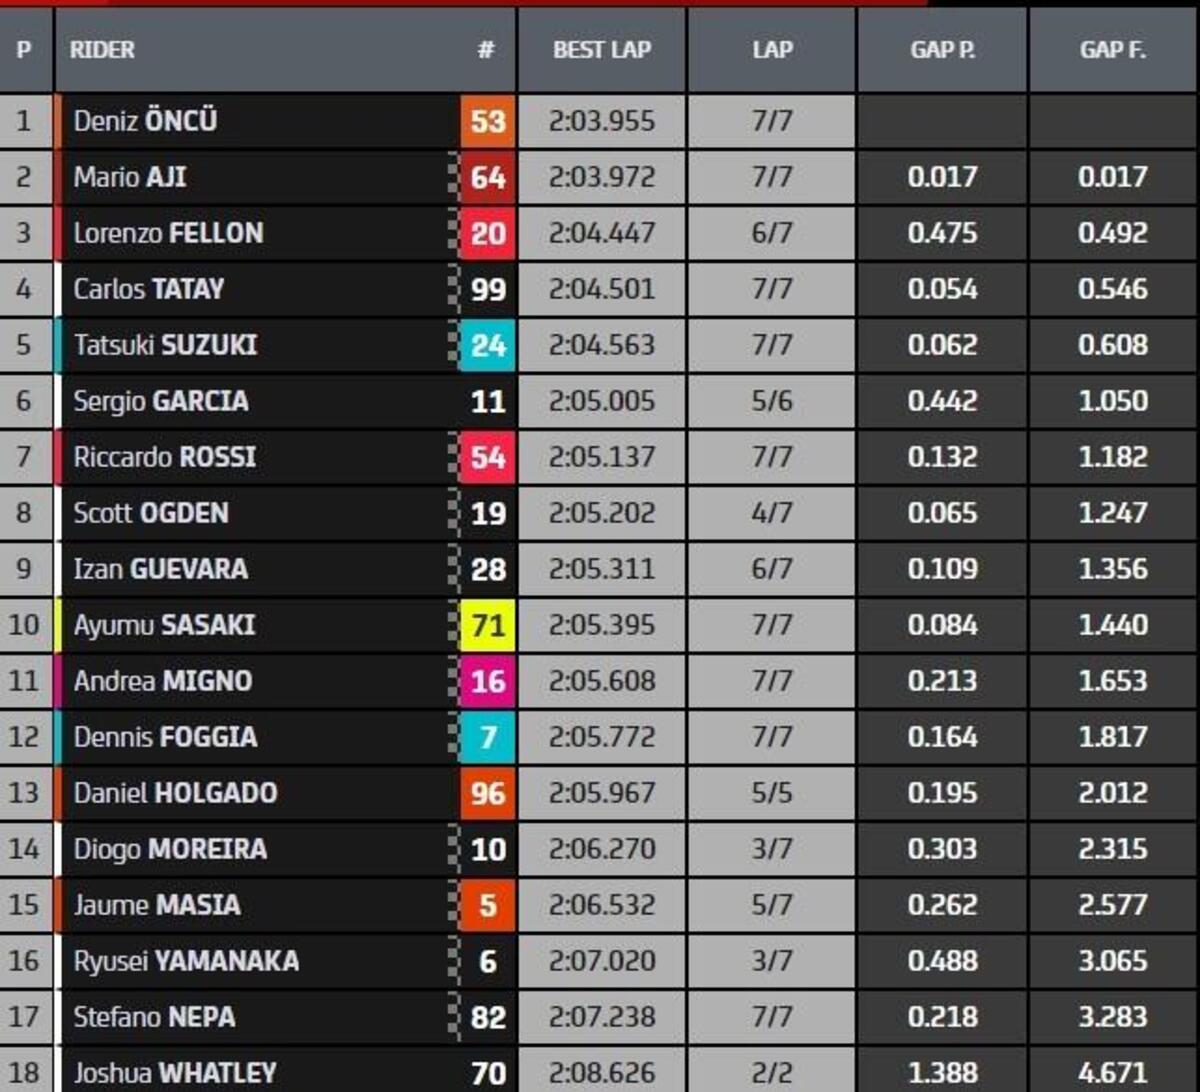Select the position 18 cell for Joshua WHATLEY
This screenshot has width=1200, height=1092.
(x=24, y=1072)
